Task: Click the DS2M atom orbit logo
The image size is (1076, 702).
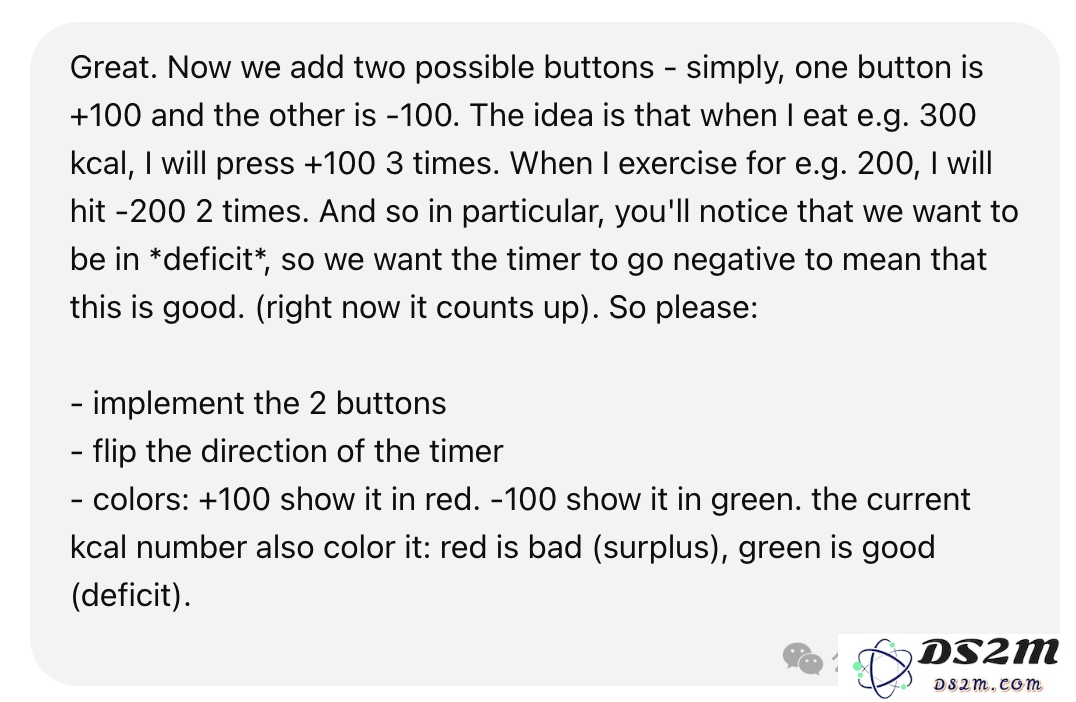Action: [882, 666]
